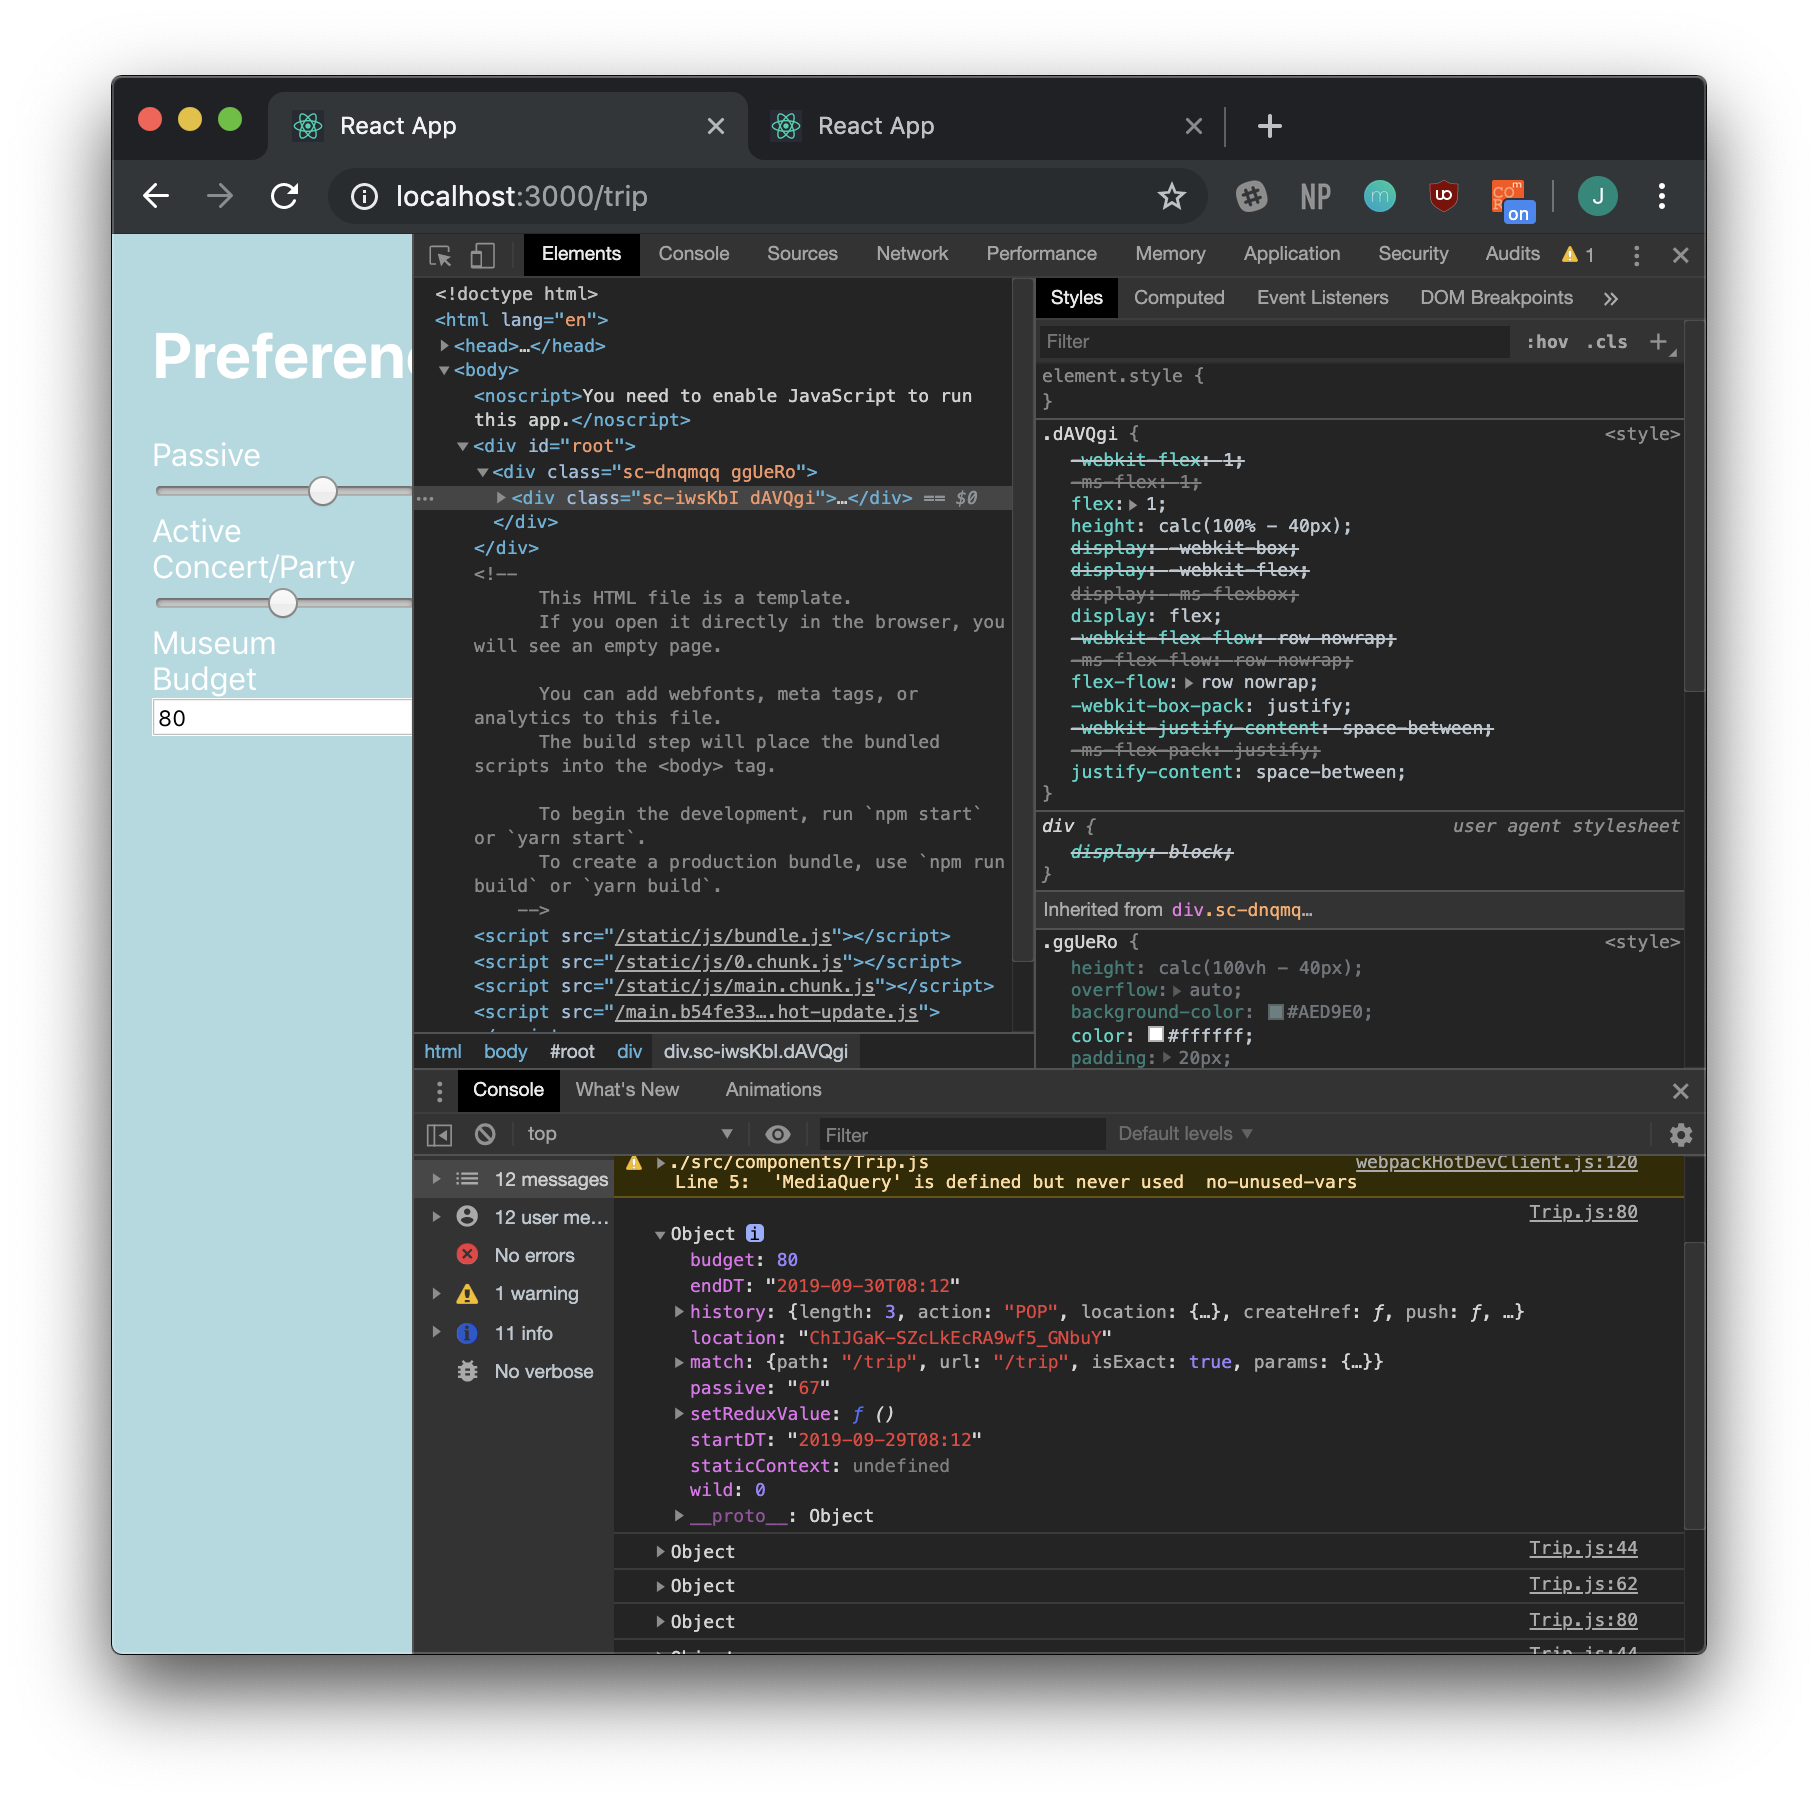This screenshot has width=1818, height=1802.
Task: Expand the 12 messages group
Action: click(436, 1180)
